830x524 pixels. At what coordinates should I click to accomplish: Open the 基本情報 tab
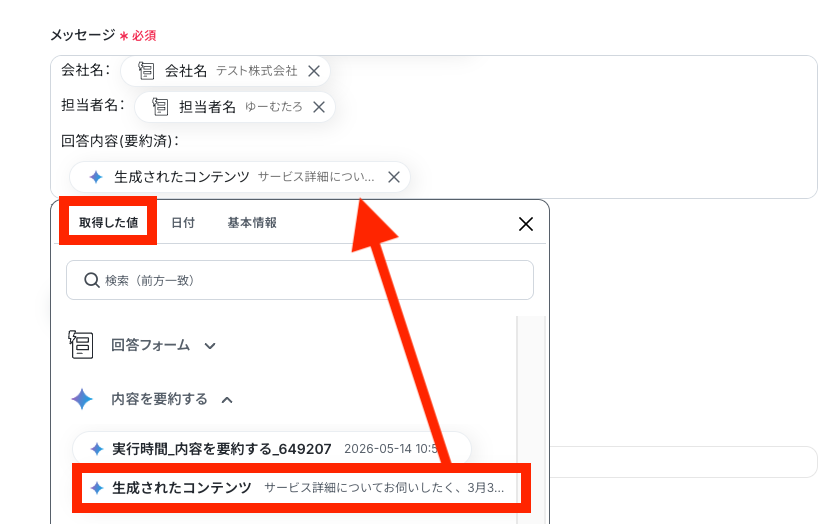pyautogui.click(x=252, y=223)
